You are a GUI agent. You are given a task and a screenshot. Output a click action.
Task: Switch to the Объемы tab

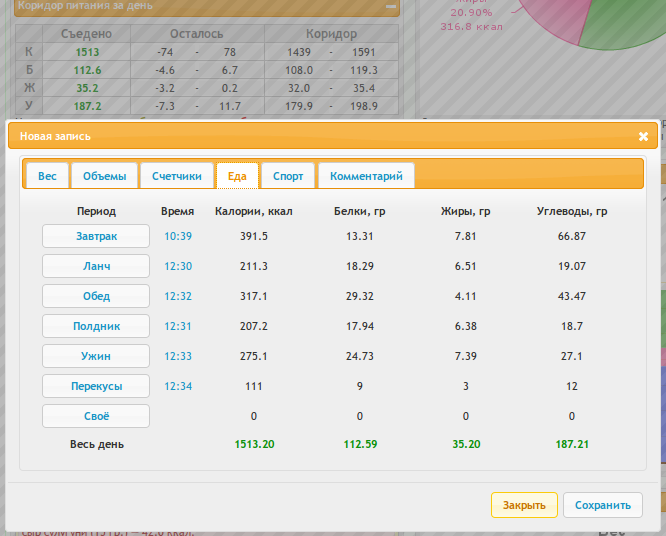pyautogui.click(x=104, y=176)
